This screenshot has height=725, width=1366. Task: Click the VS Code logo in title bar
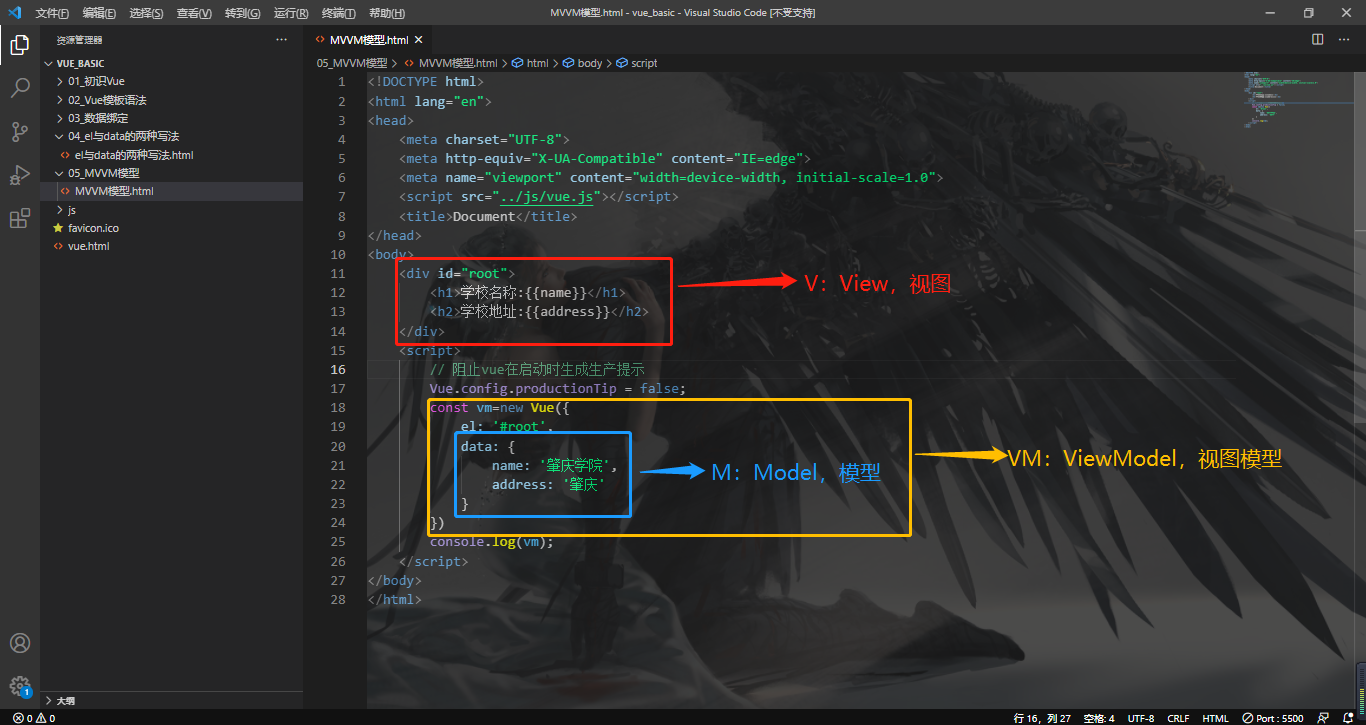point(16,13)
